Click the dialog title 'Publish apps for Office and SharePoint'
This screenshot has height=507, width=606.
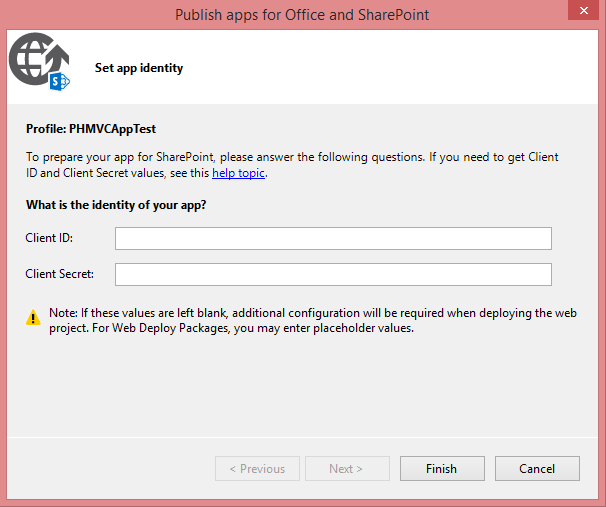pos(302,15)
